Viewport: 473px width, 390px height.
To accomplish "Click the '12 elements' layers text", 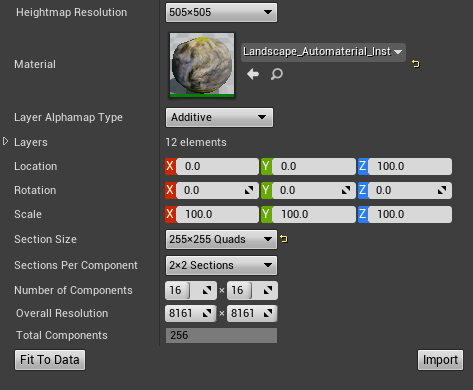I will tap(196, 142).
